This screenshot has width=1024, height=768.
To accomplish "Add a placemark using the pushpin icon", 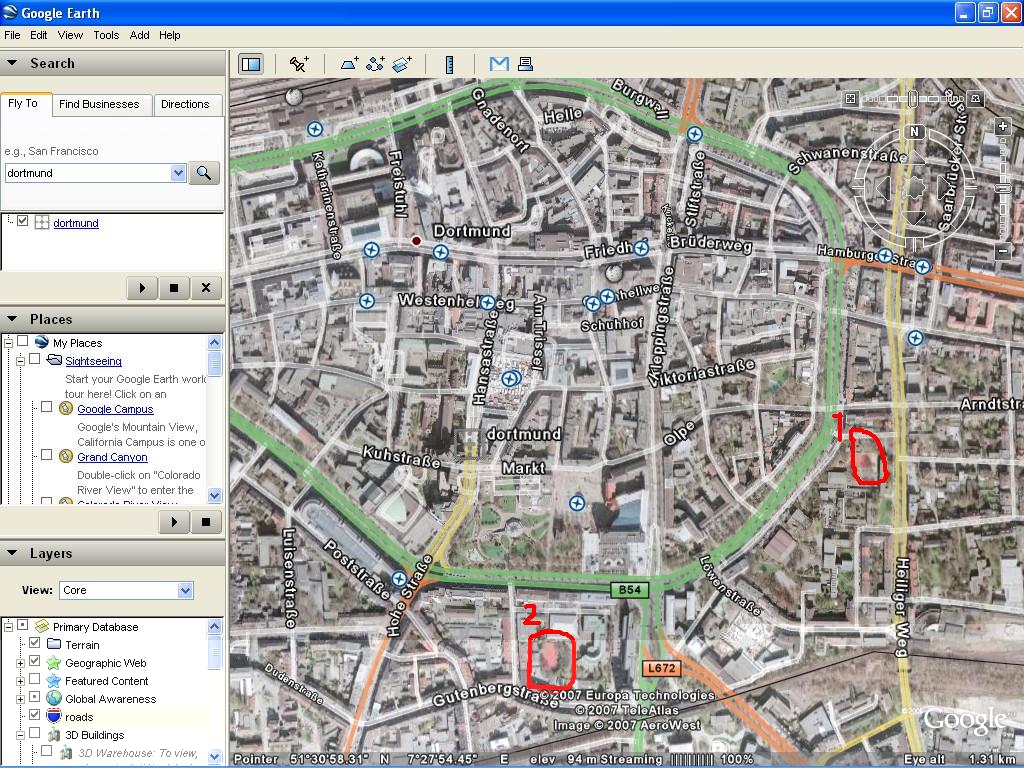I will [299, 63].
